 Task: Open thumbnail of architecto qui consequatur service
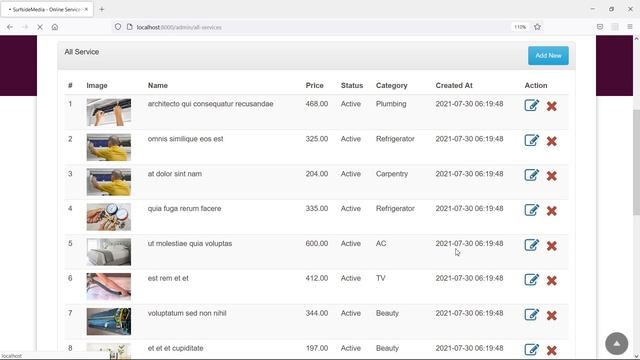click(x=109, y=112)
